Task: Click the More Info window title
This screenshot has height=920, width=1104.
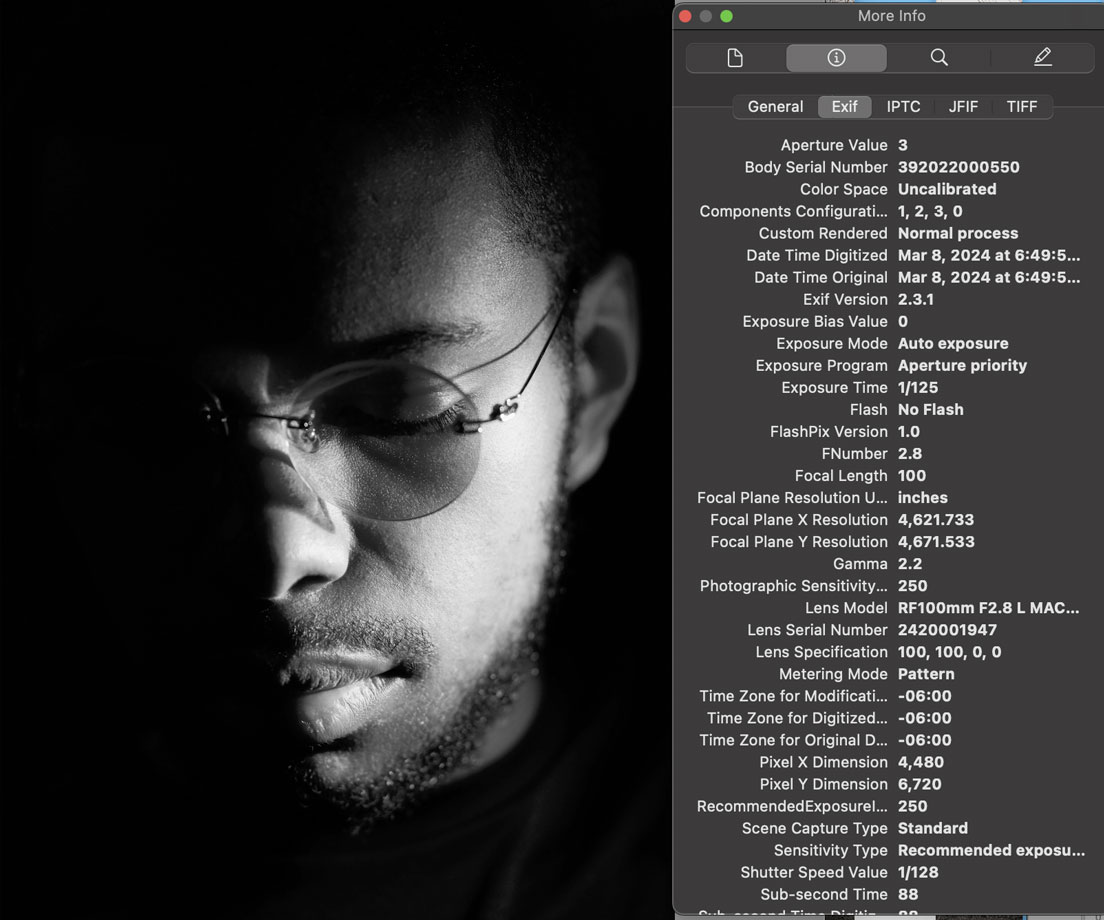Action: 891,16
